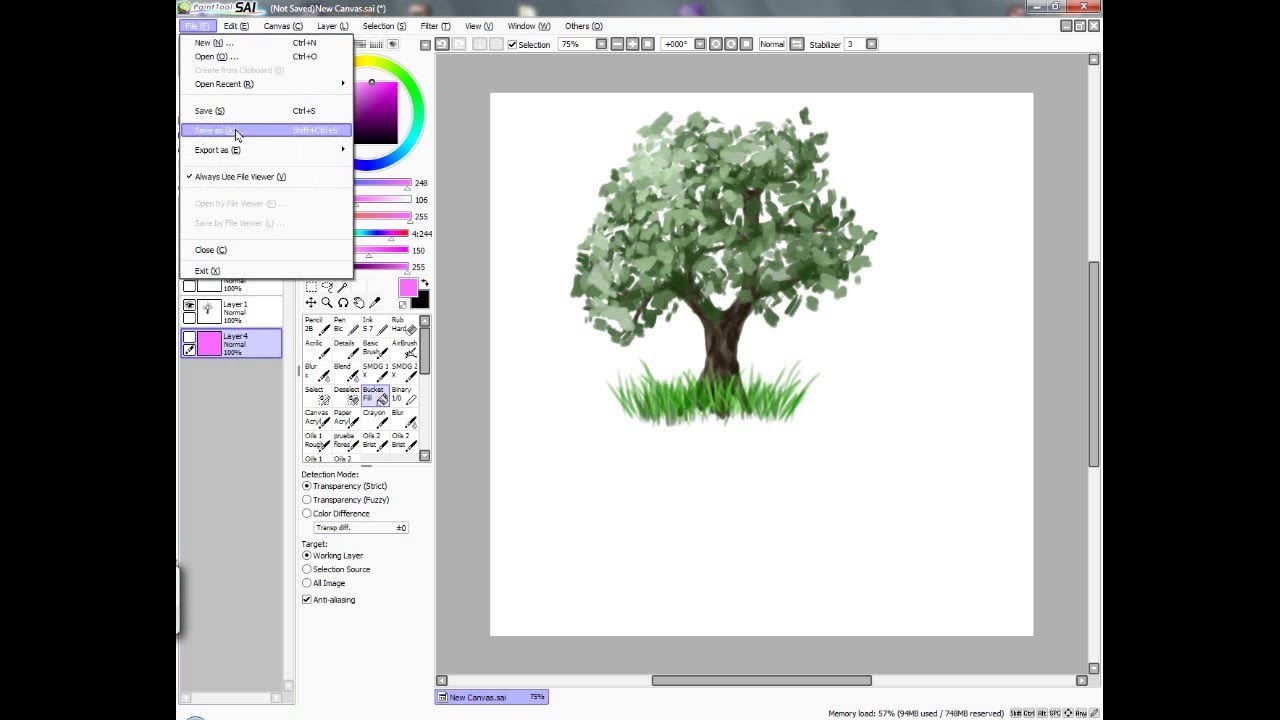Choose Exit from File menu
Image resolution: width=1280 pixels, height=720 pixels.
[x=265, y=271]
